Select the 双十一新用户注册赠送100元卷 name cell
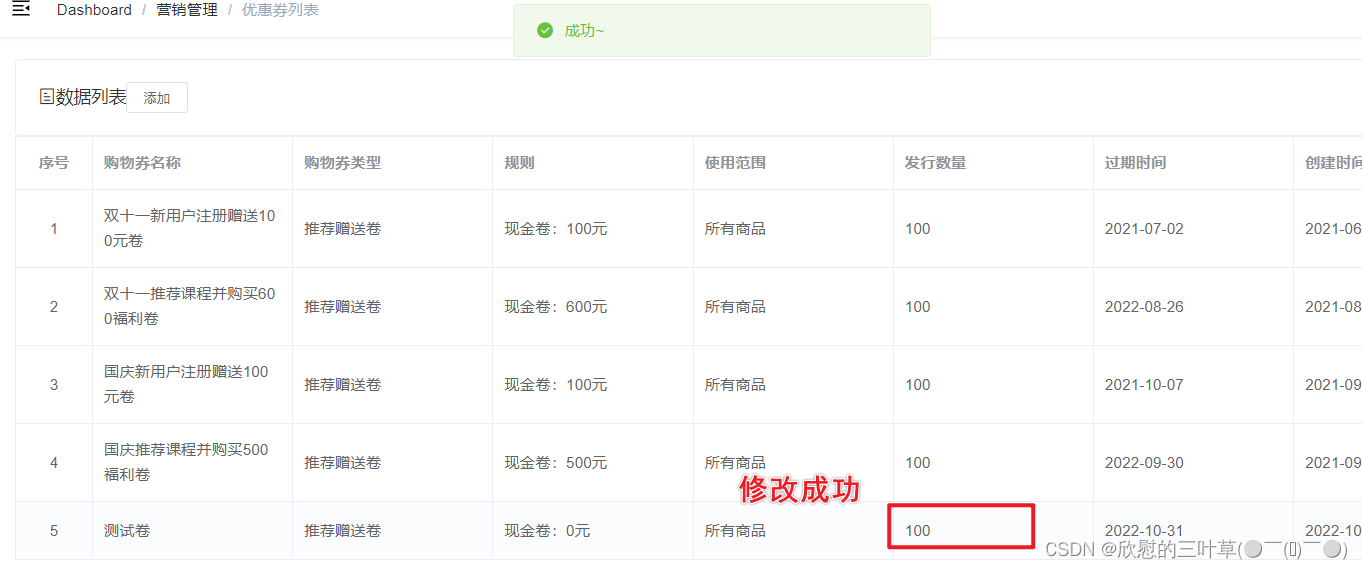The height and width of the screenshot is (569, 1362). (x=190, y=228)
